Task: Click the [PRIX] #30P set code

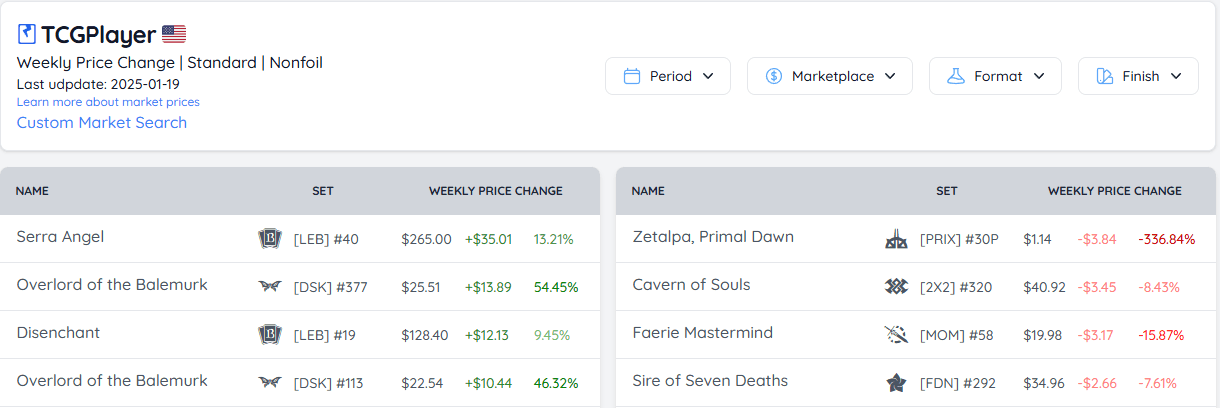Action: point(958,239)
